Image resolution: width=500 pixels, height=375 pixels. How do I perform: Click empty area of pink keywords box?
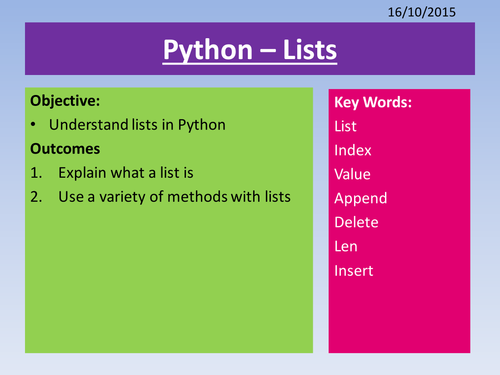click(399, 317)
